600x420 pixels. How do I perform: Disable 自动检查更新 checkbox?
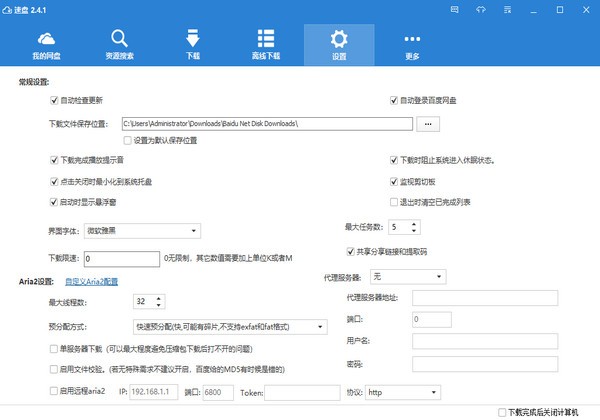54,101
